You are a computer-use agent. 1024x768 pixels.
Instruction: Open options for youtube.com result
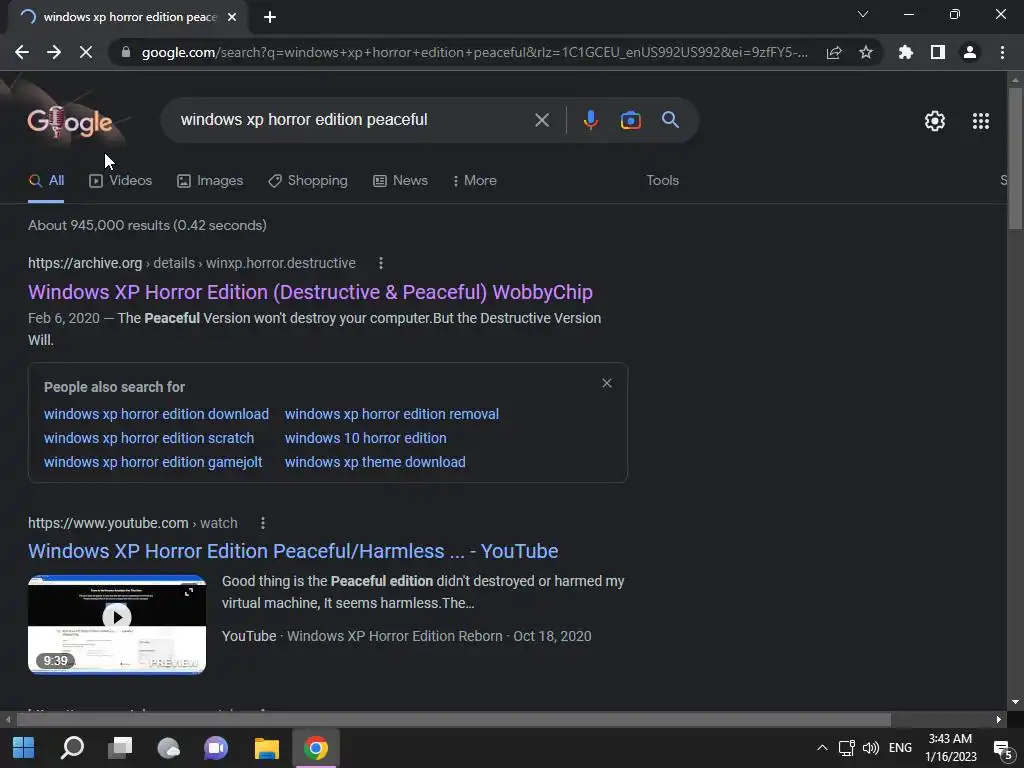click(263, 523)
